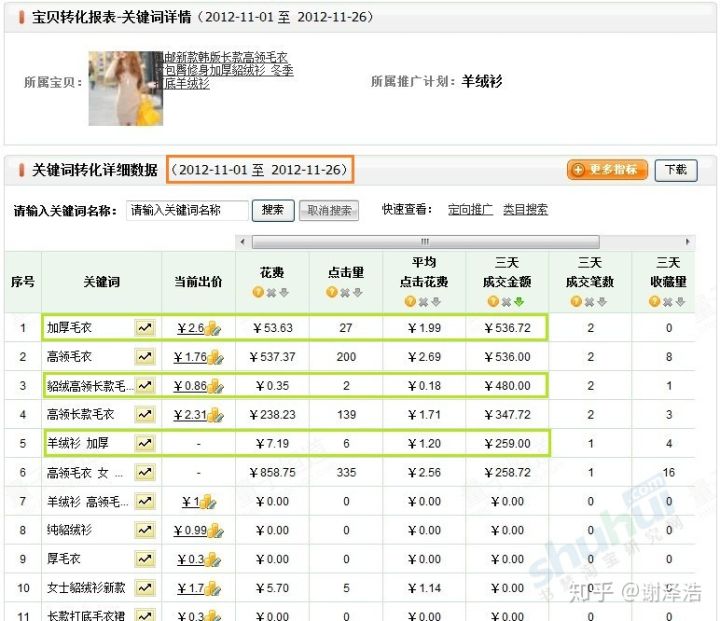Click trend chart icon for 高领毛衣 row

(145, 356)
